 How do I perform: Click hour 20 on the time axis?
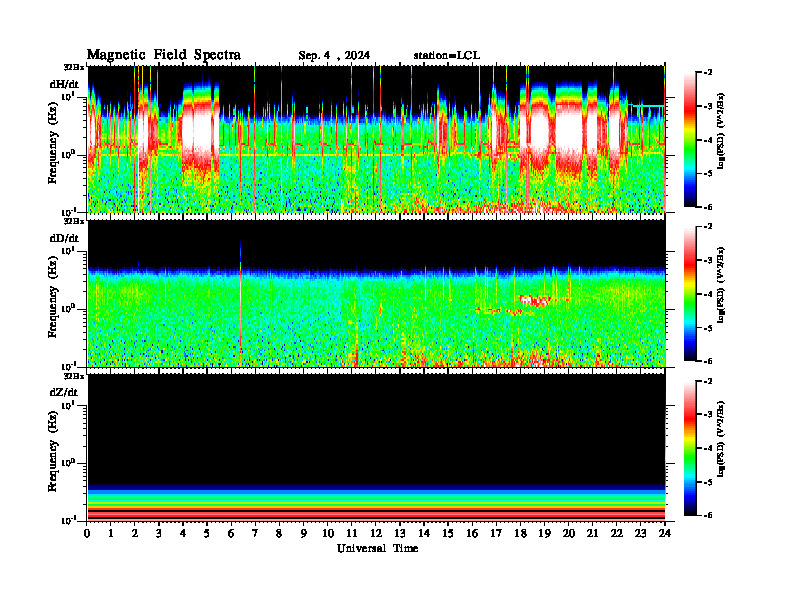[x=569, y=533]
